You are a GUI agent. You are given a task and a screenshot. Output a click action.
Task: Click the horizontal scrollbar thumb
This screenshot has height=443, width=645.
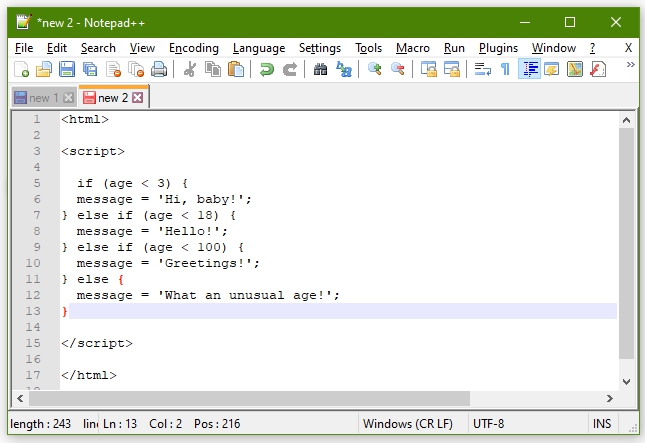pos(249,398)
